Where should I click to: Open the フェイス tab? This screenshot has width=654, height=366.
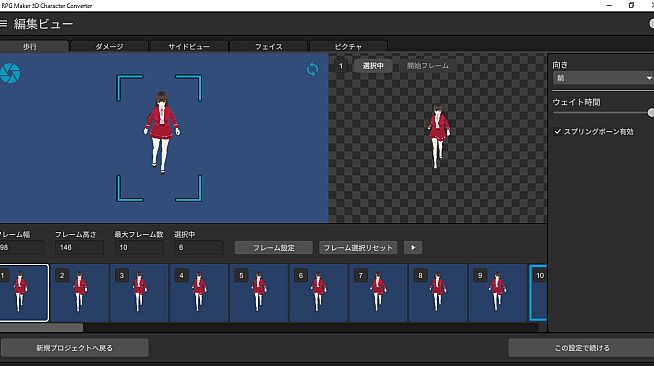(x=269, y=46)
